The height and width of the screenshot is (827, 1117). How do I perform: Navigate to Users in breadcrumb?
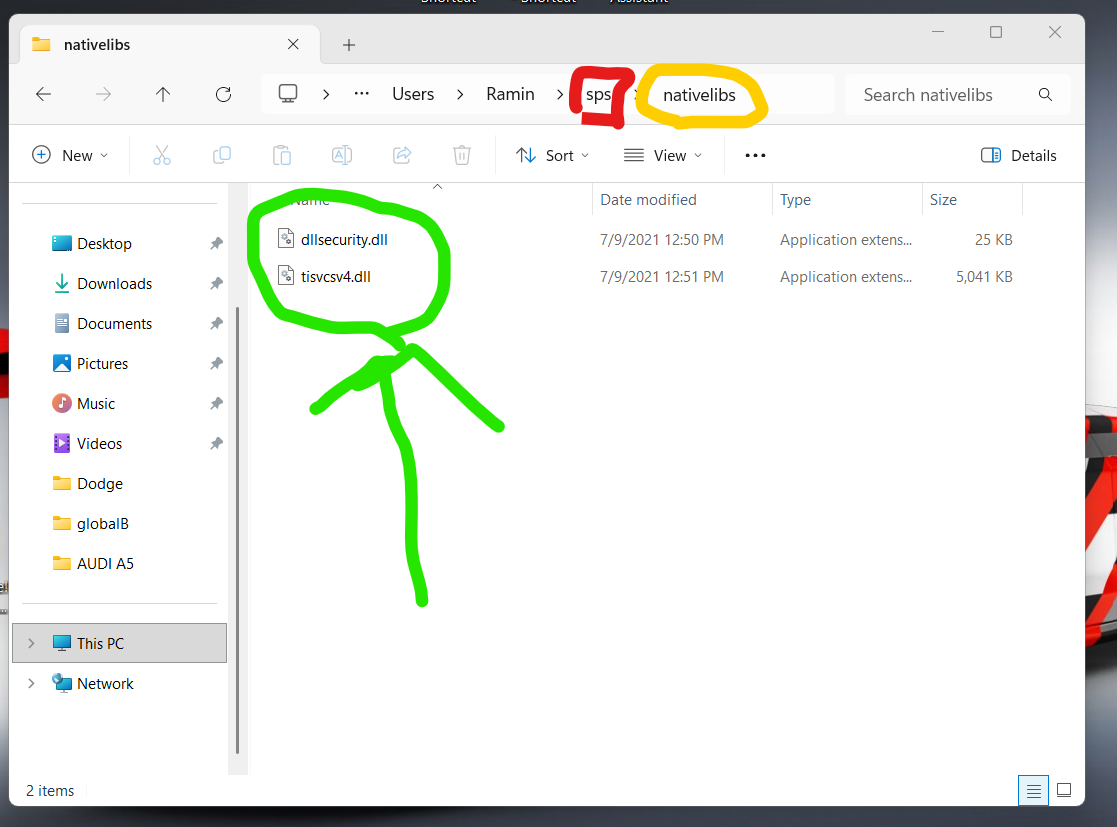pos(413,94)
